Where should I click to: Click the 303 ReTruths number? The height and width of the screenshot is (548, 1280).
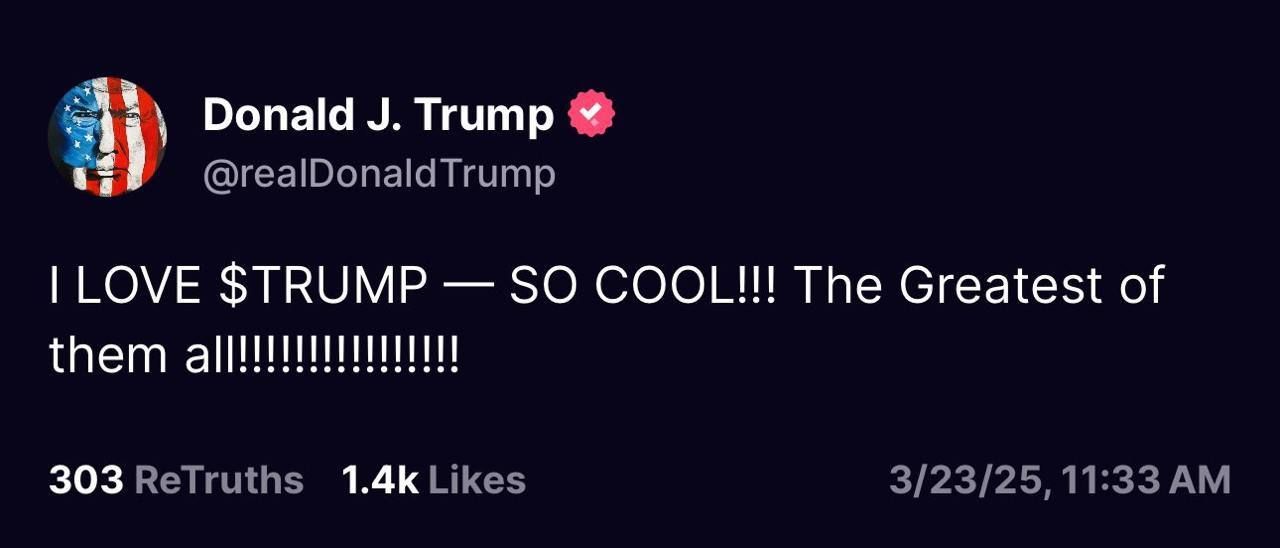[86, 480]
